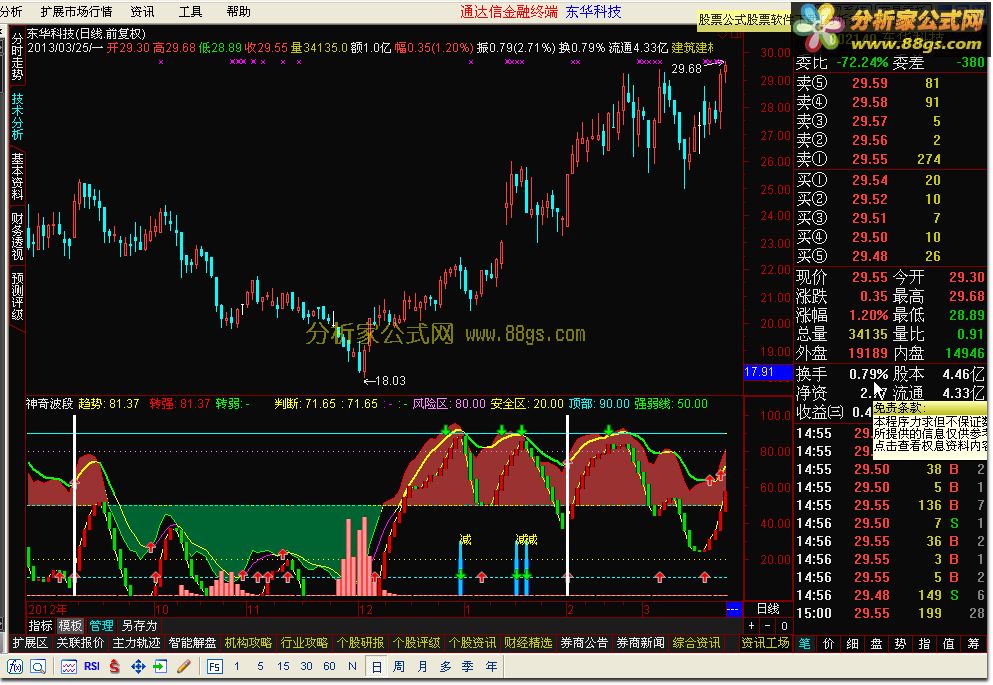The image size is (993, 685).
Task: Select the yearly 年 period button
Action: click(x=491, y=667)
